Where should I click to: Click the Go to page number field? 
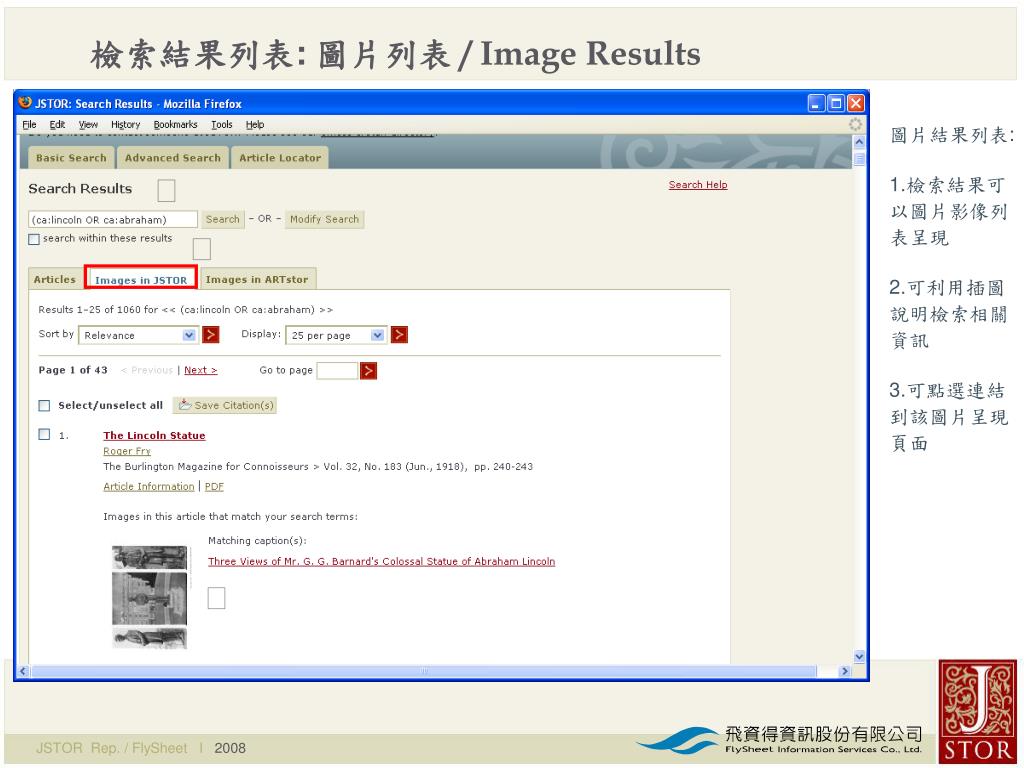click(x=337, y=370)
